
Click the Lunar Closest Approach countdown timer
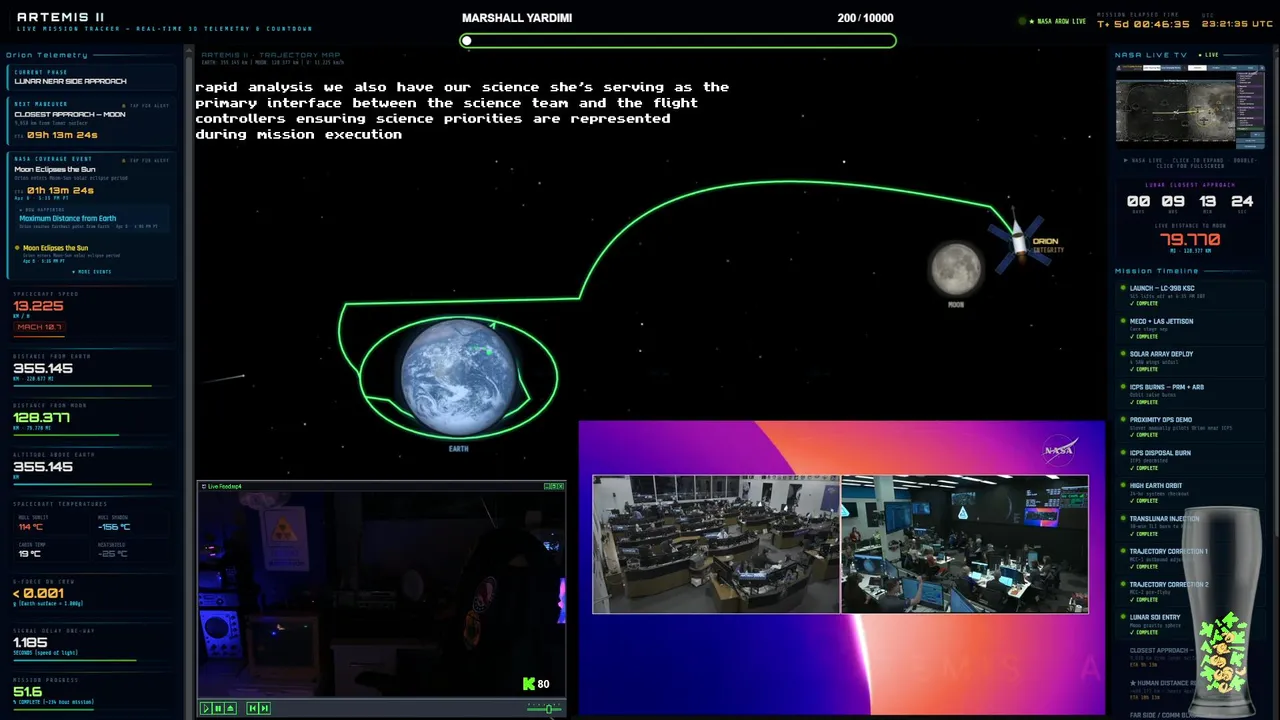point(1189,202)
